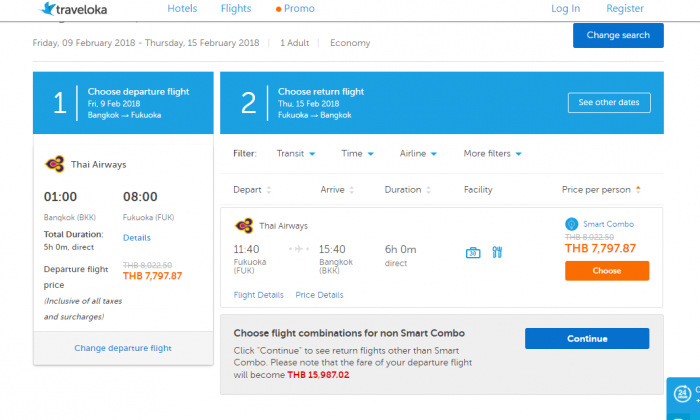Go to the Flights menu item
Viewport: 700px width, 420px height.
pyautogui.click(x=236, y=8)
